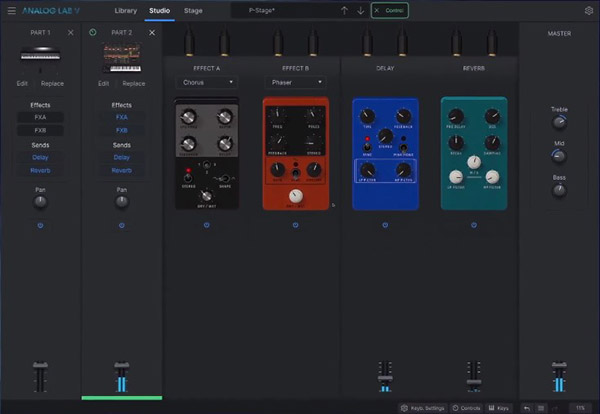600x414 pixels.
Task: Switch to the Library tab
Action: [126, 10]
